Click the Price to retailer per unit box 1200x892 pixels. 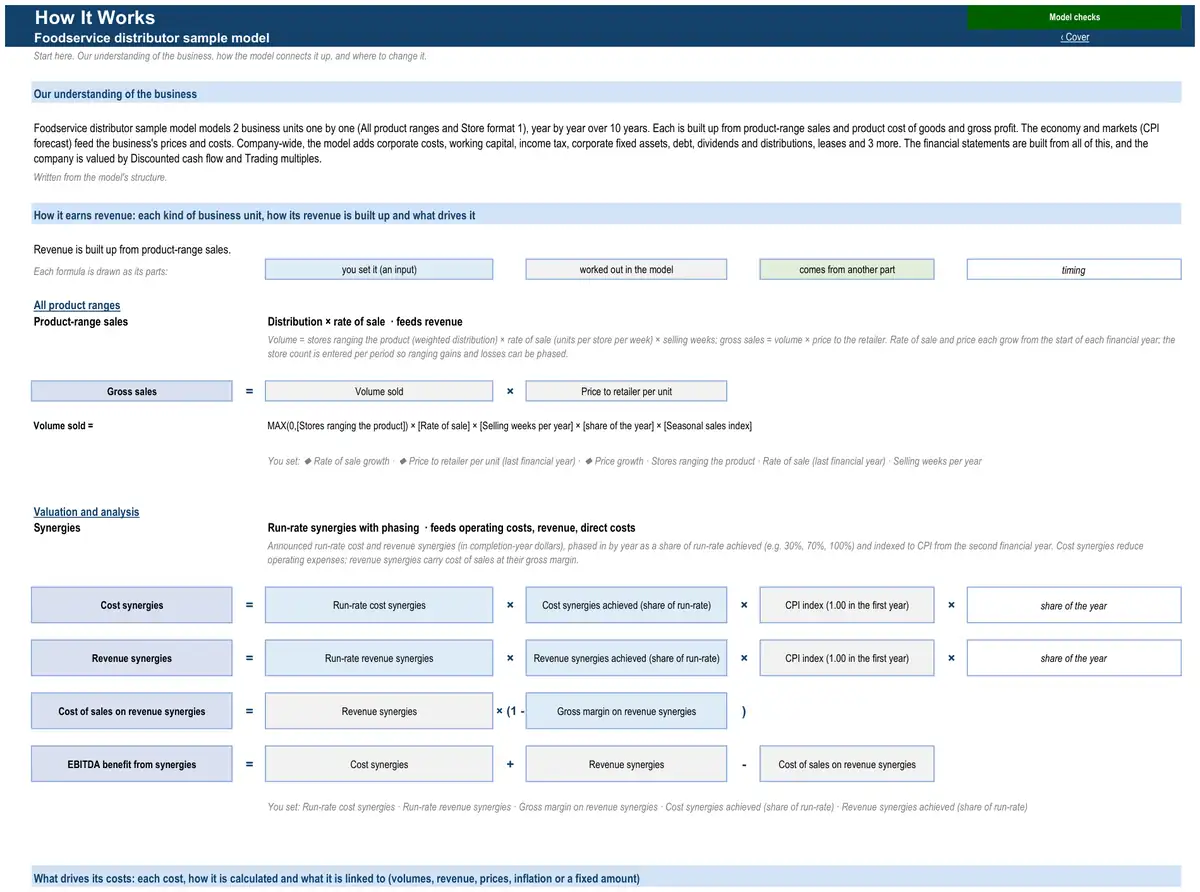[x=626, y=391]
